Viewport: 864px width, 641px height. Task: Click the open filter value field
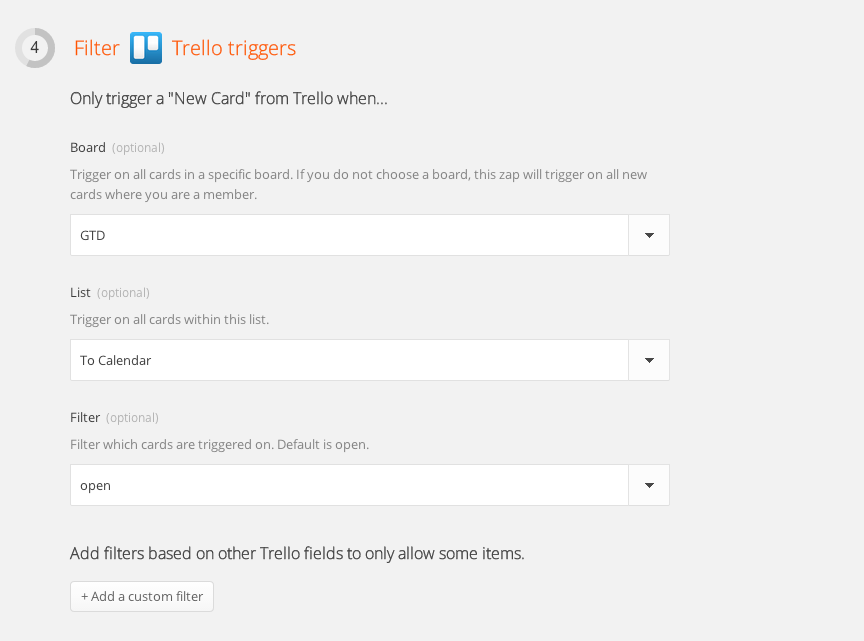pyautogui.click(x=349, y=486)
